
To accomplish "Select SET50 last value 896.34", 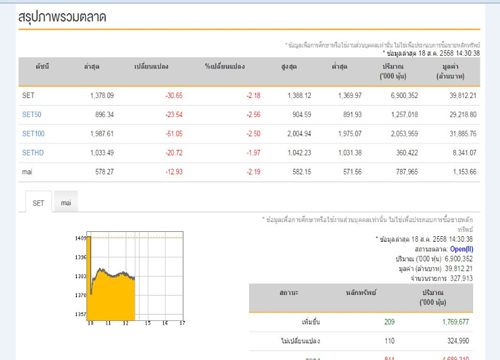I will click(104, 115).
